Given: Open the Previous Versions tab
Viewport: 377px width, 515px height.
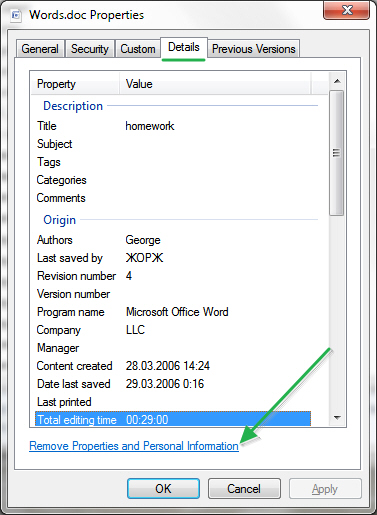Looking at the screenshot, I should coord(254,49).
